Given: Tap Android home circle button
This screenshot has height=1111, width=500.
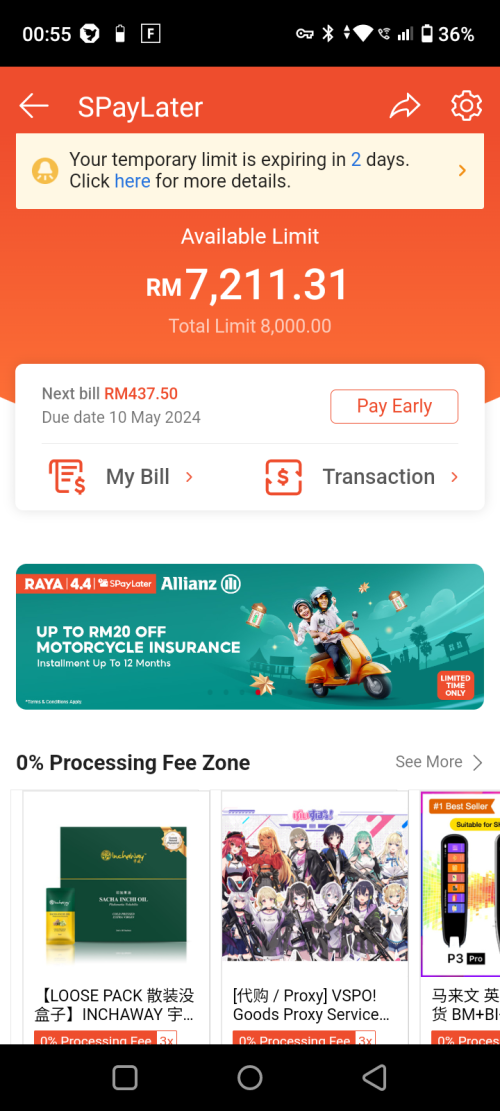Looking at the screenshot, I should pos(249,1077).
